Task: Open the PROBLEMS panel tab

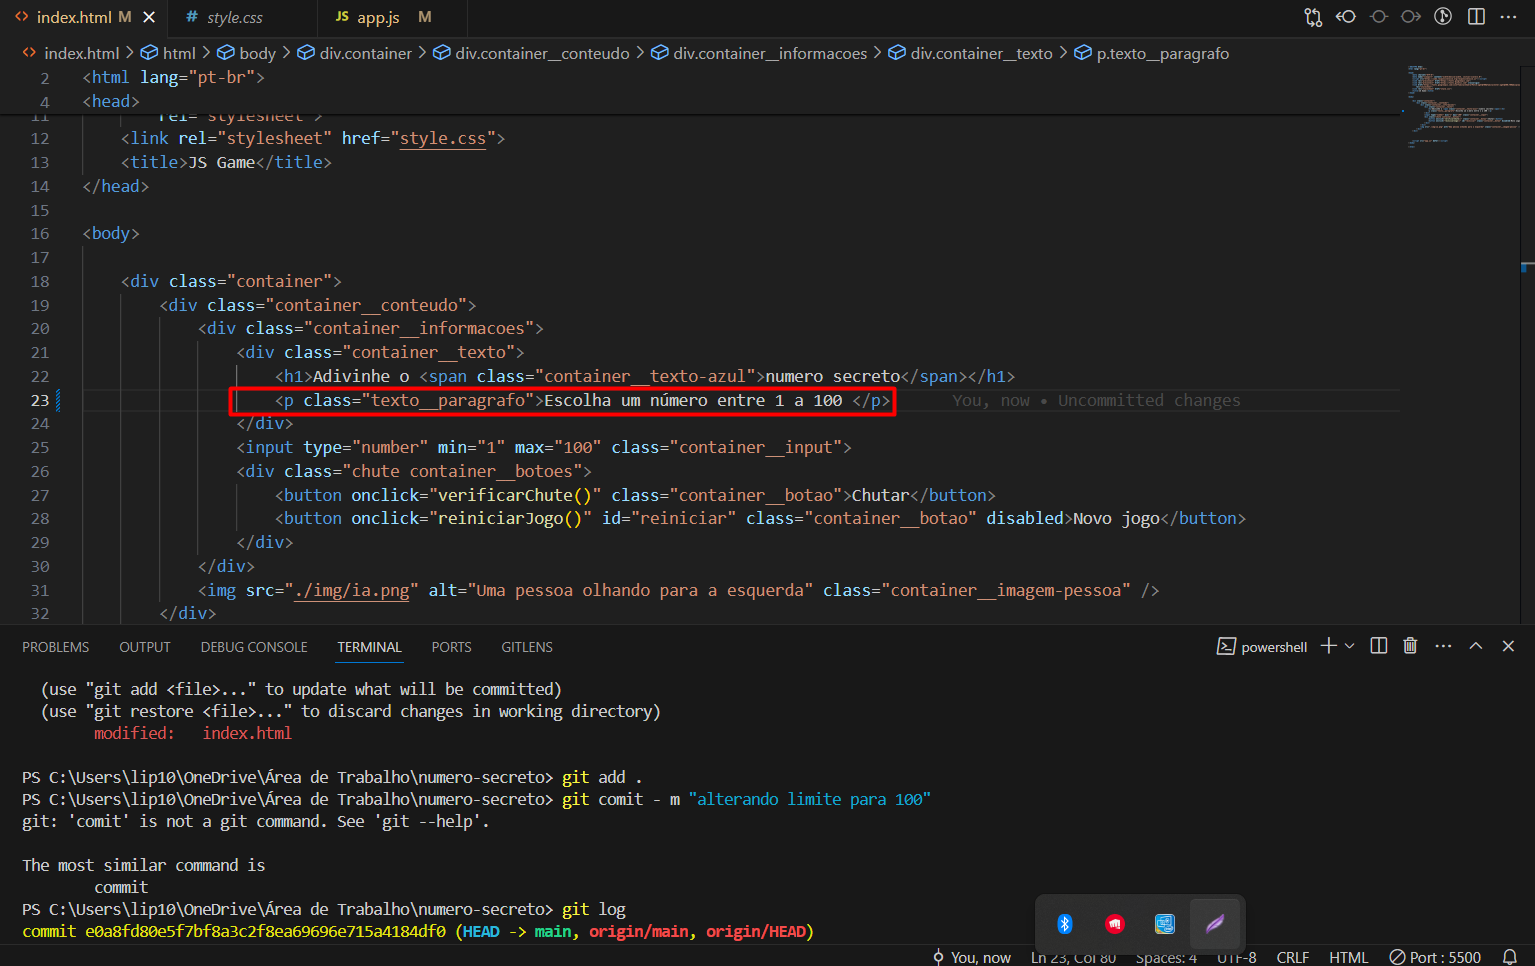Action: pyautogui.click(x=56, y=647)
